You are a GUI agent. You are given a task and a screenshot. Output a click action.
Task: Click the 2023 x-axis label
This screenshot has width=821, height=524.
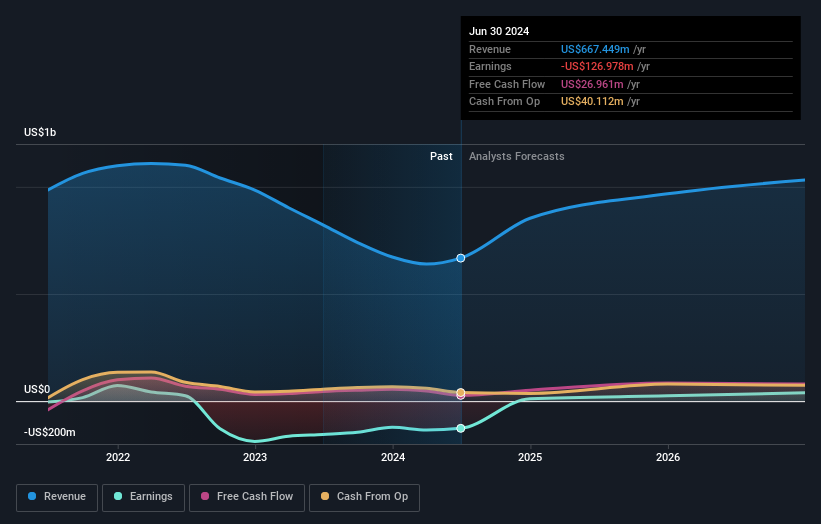pos(255,457)
